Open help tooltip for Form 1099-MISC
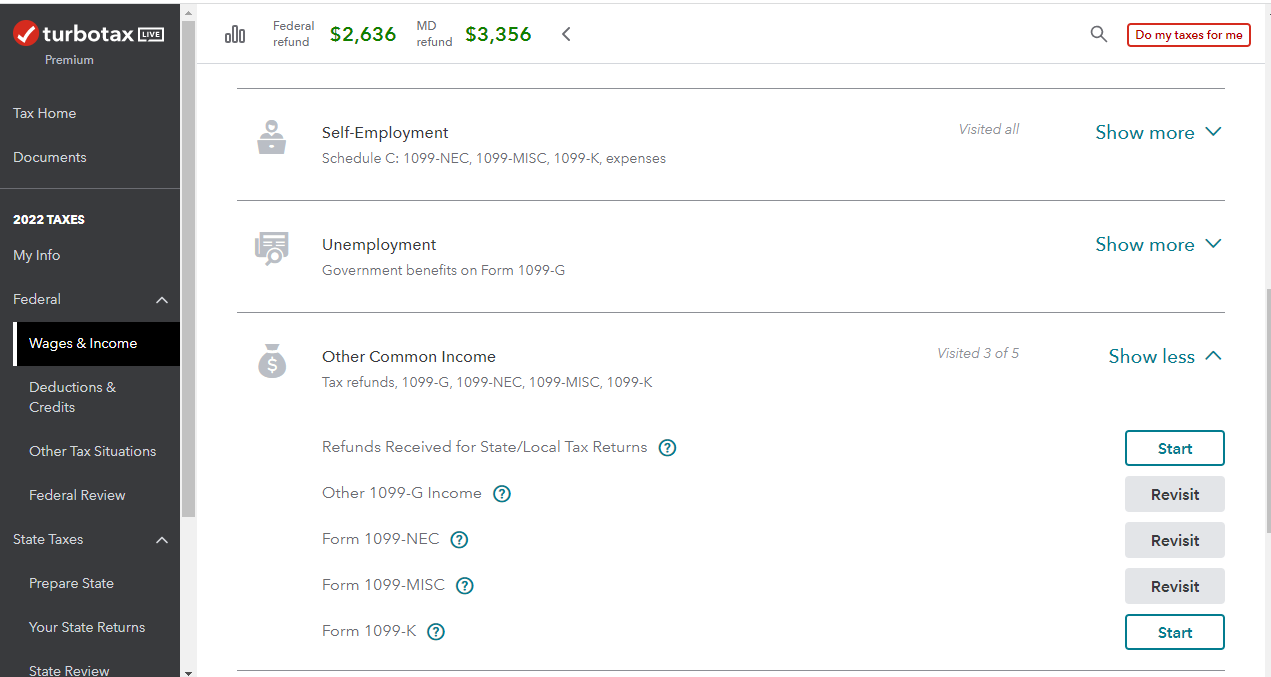 (x=464, y=586)
